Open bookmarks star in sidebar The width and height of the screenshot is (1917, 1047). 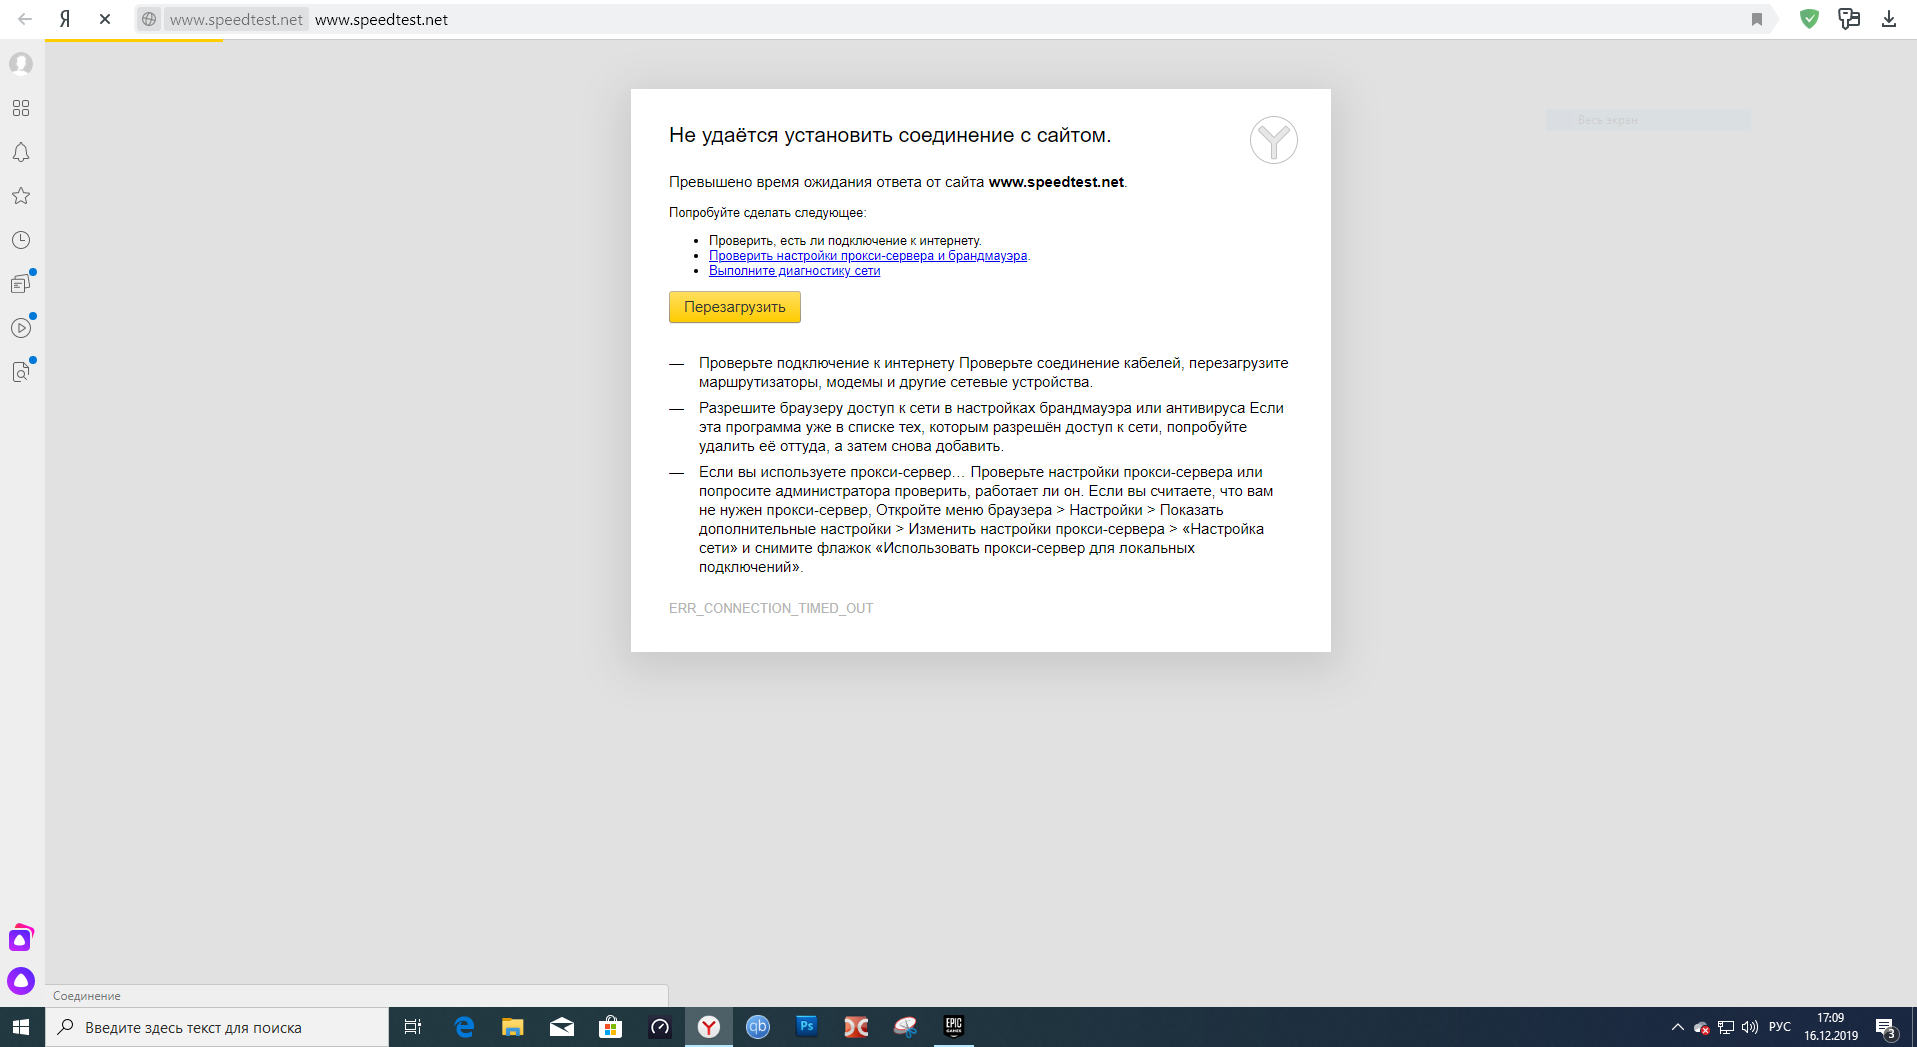pyautogui.click(x=21, y=196)
